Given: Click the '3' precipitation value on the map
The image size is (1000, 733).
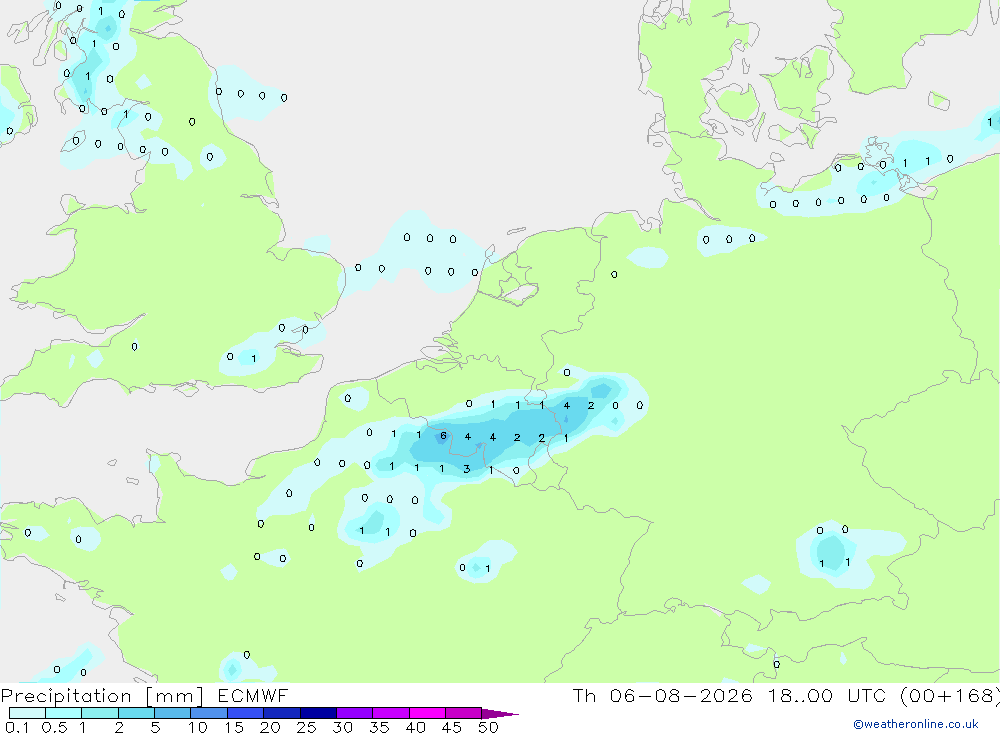Looking at the screenshot, I should pos(467,468).
